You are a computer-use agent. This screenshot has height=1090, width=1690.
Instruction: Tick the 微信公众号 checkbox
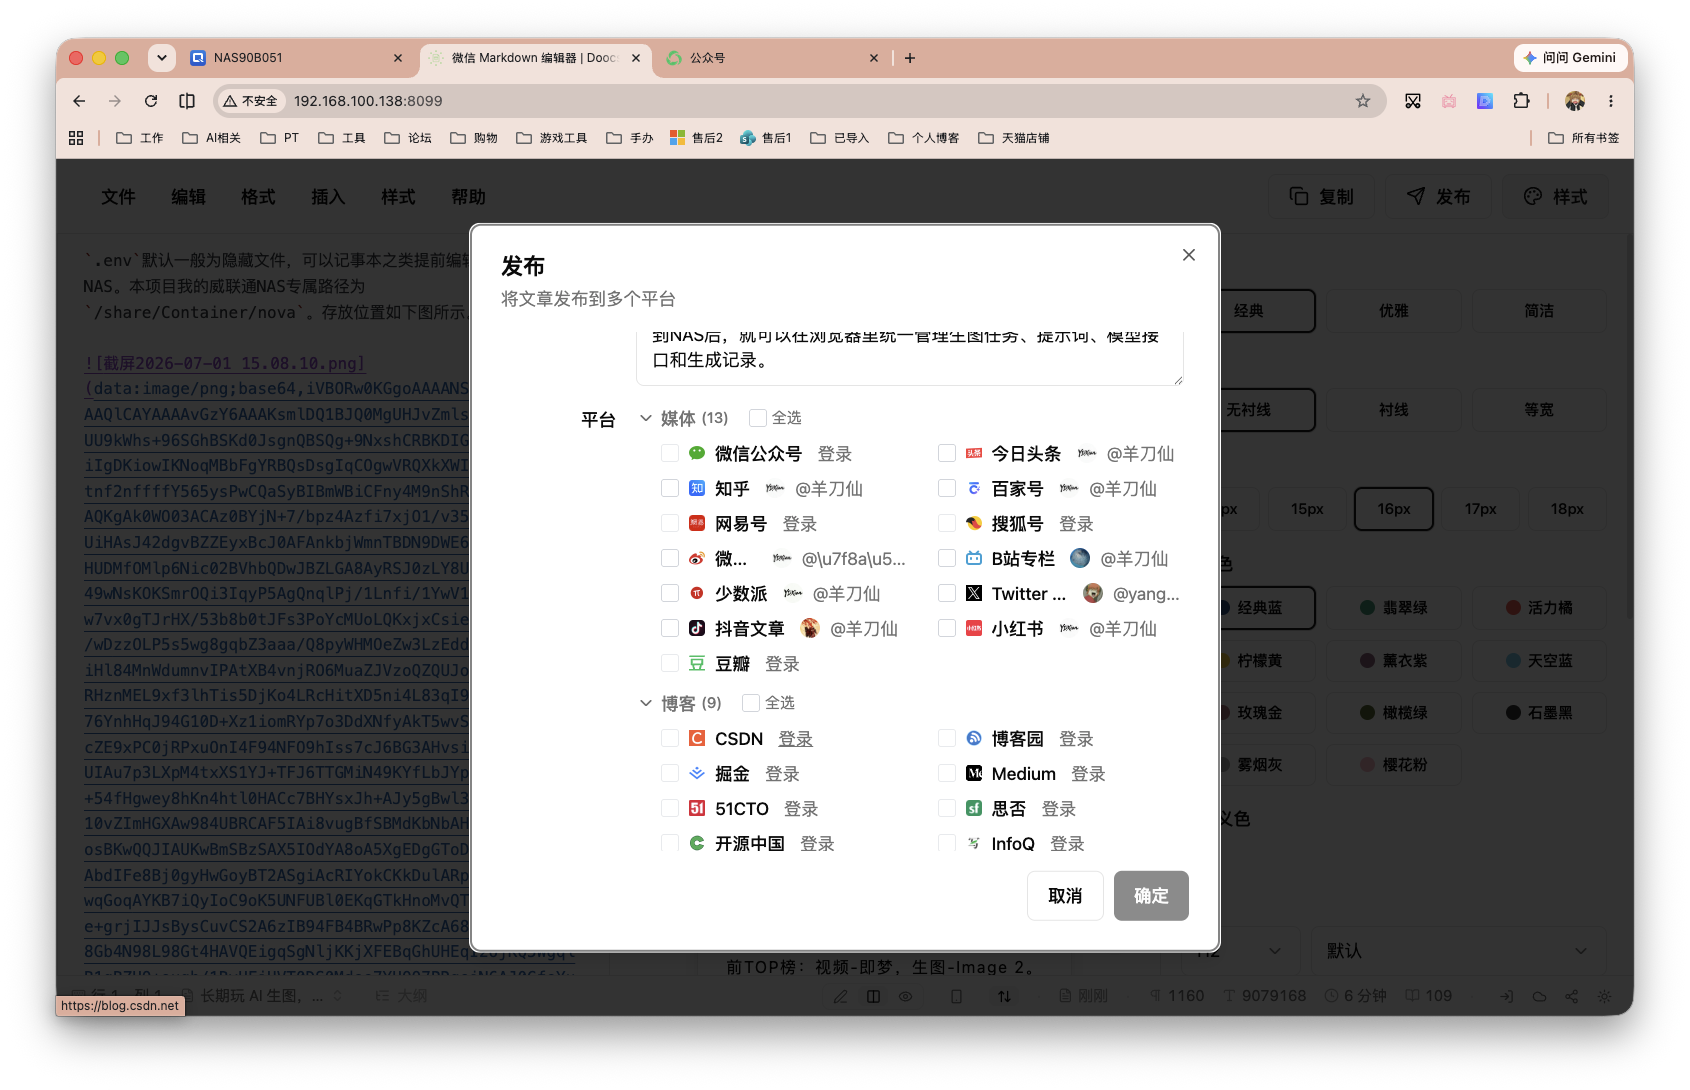[x=670, y=454]
